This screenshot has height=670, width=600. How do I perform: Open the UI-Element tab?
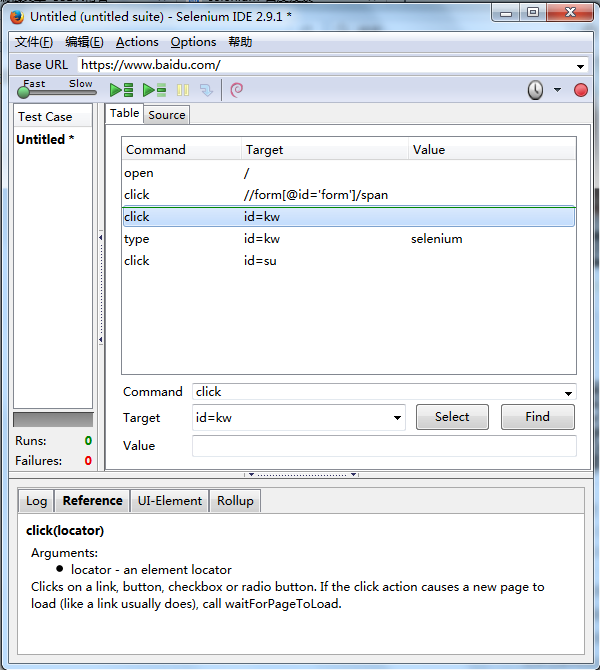pos(170,501)
